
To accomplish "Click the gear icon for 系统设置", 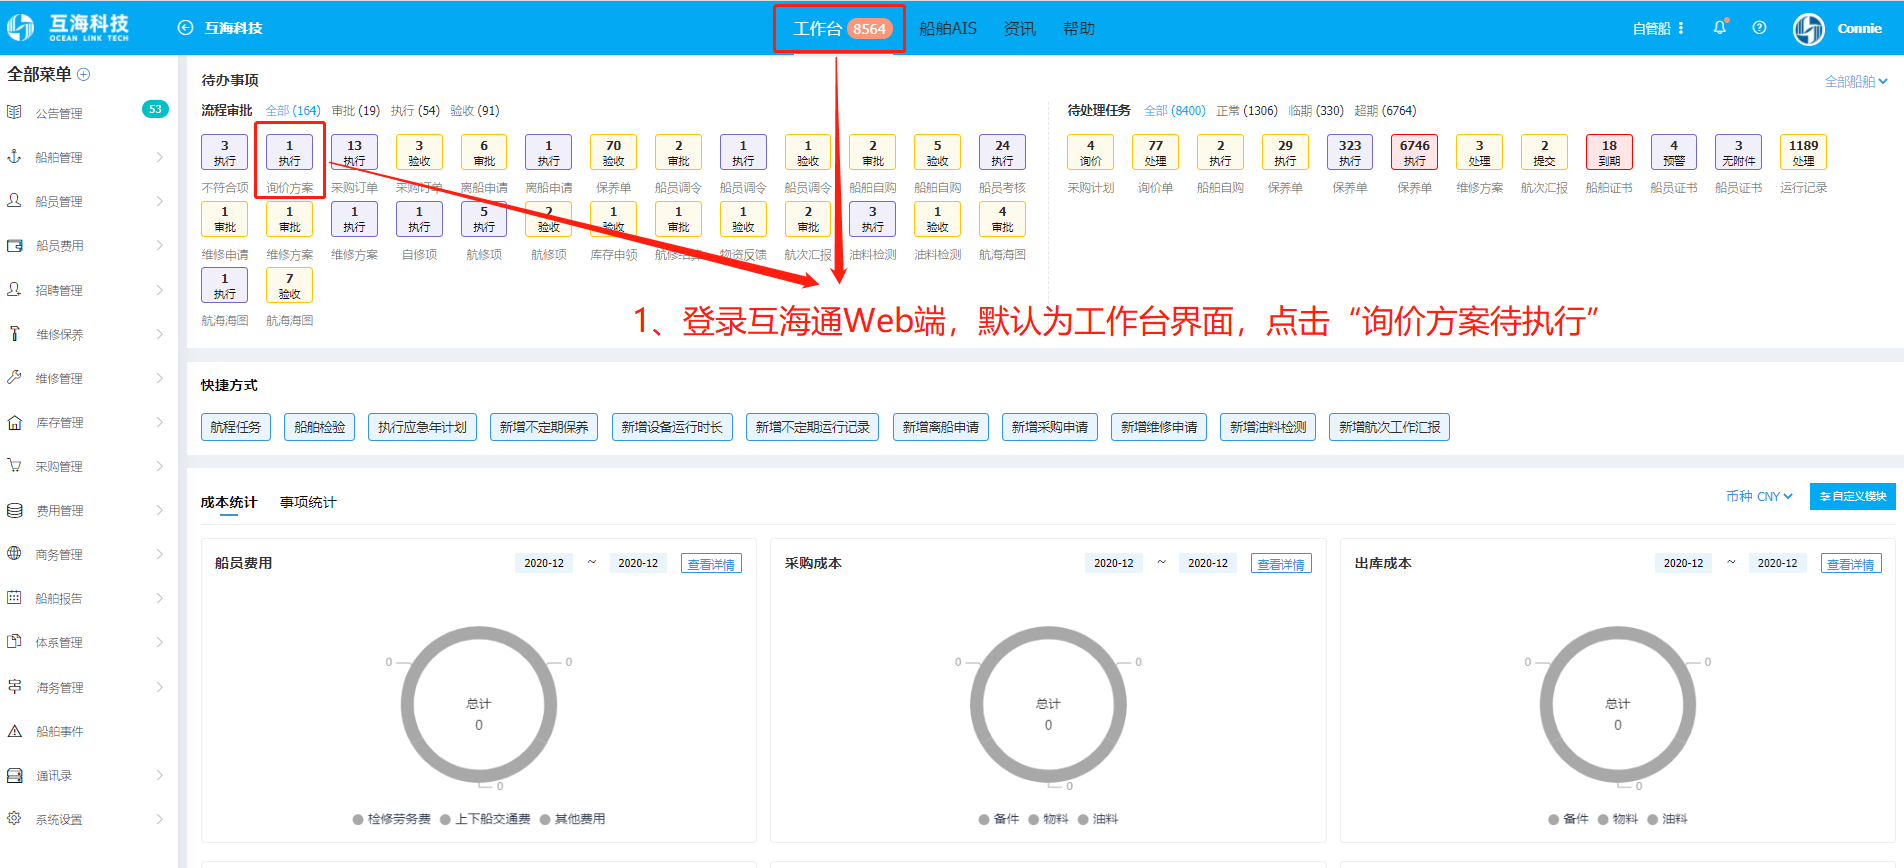I will click(x=14, y=818).
